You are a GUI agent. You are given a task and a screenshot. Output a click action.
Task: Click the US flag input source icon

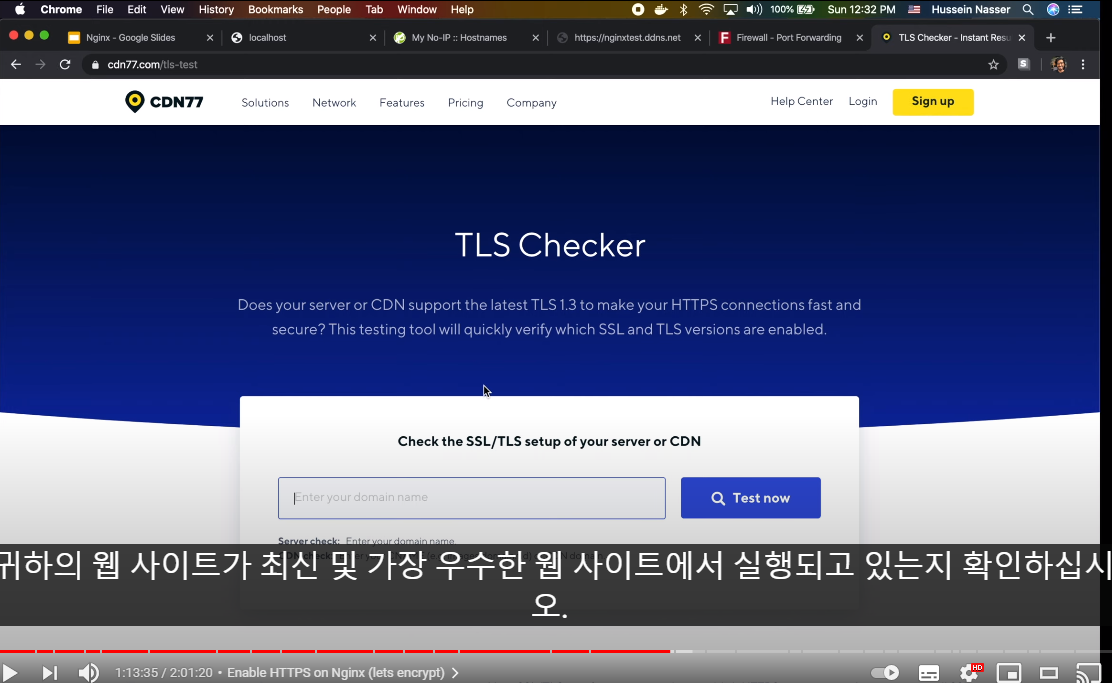pyautogui.click(x=914, y=9)
